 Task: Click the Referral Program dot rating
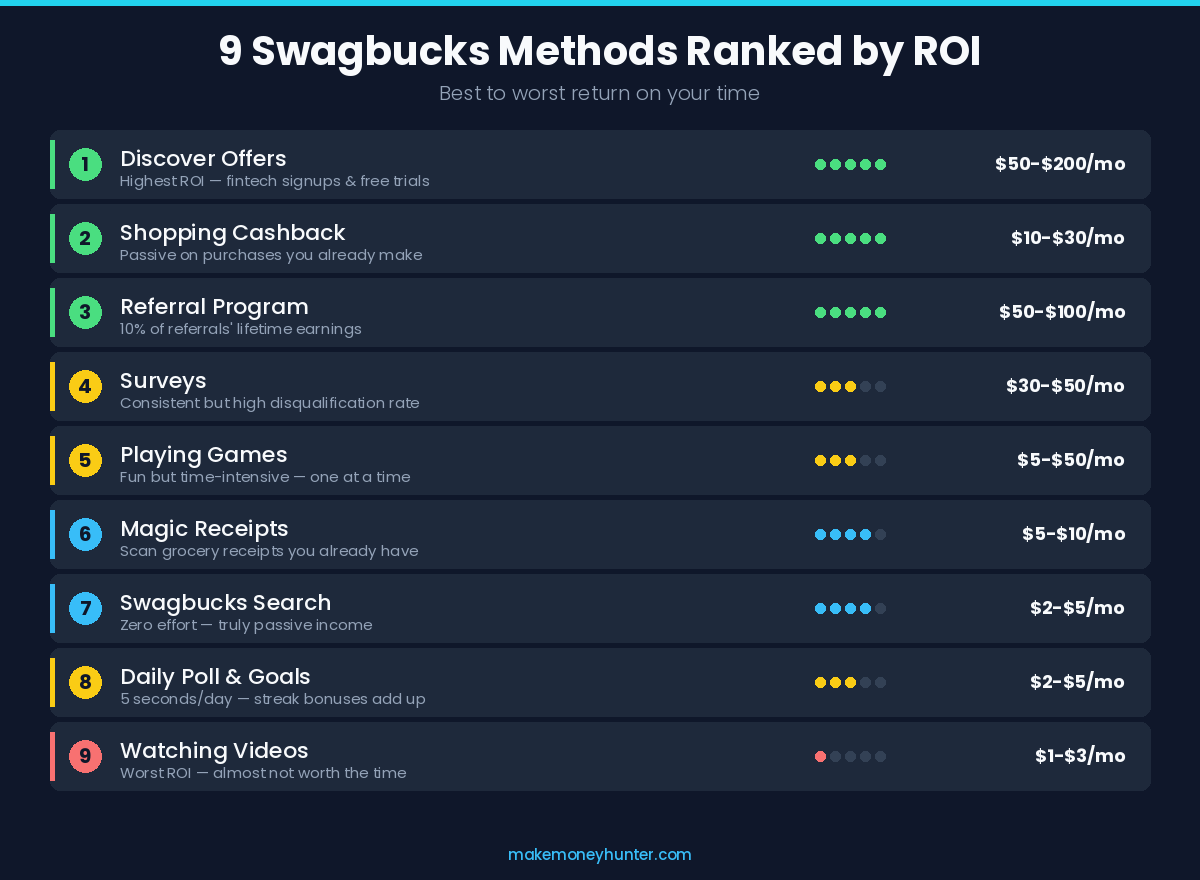pos(850,312)
